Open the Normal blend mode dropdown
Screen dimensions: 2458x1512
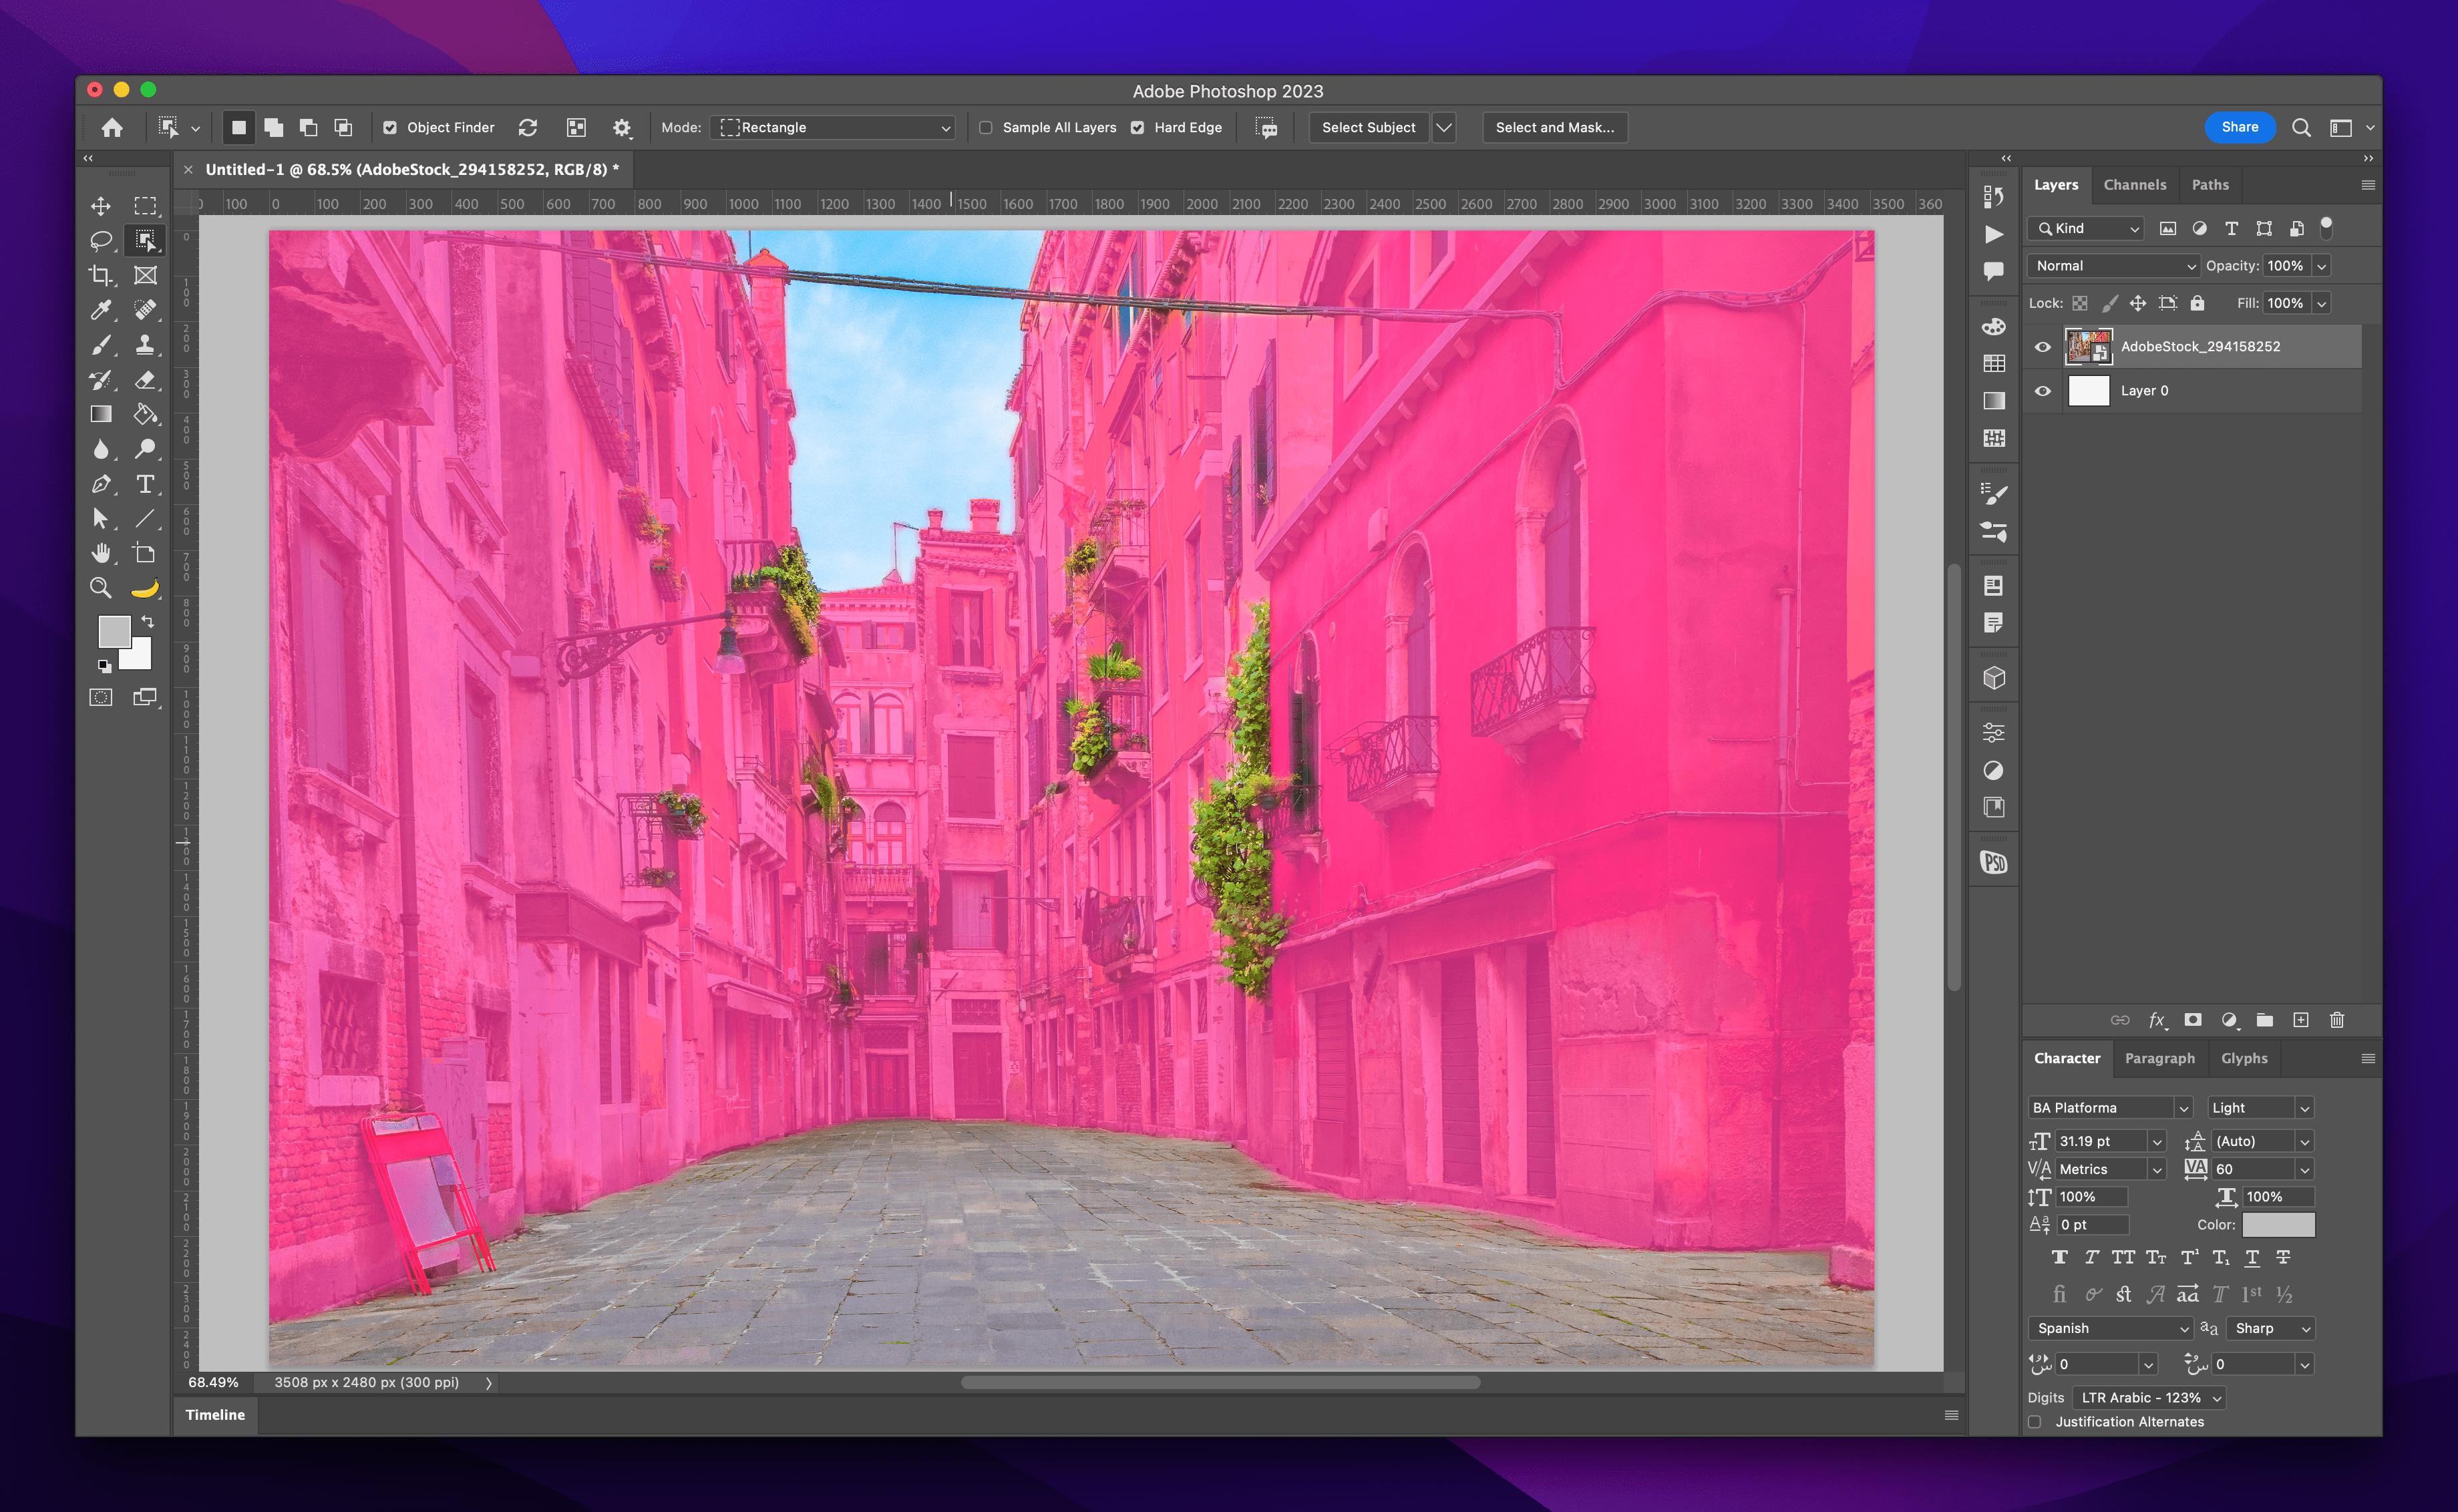(x=2114, y=266)
